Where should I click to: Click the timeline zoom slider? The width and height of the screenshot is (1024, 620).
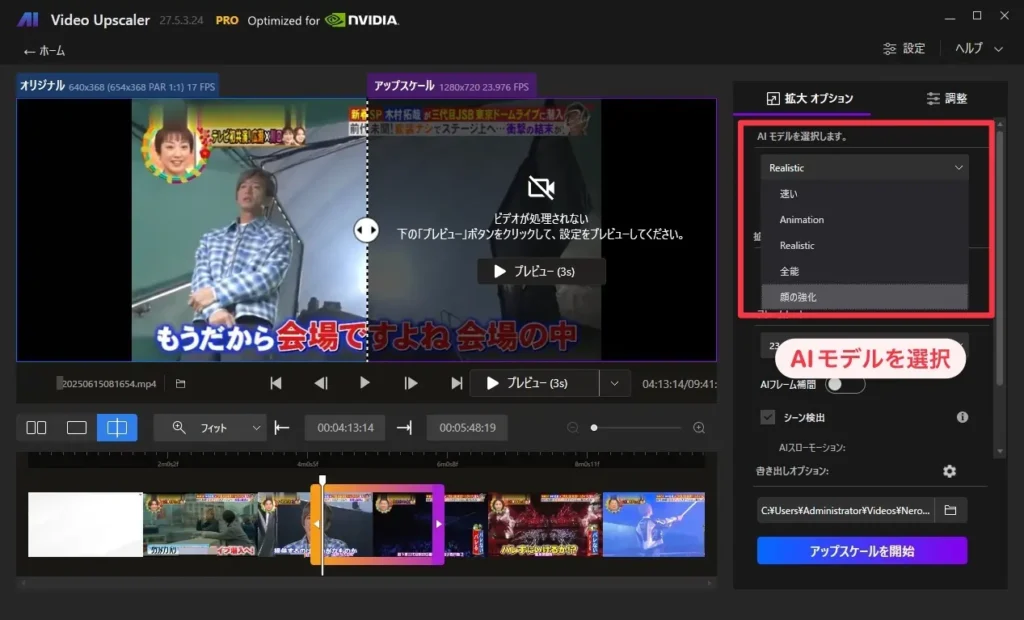click(x=636, y=428)
